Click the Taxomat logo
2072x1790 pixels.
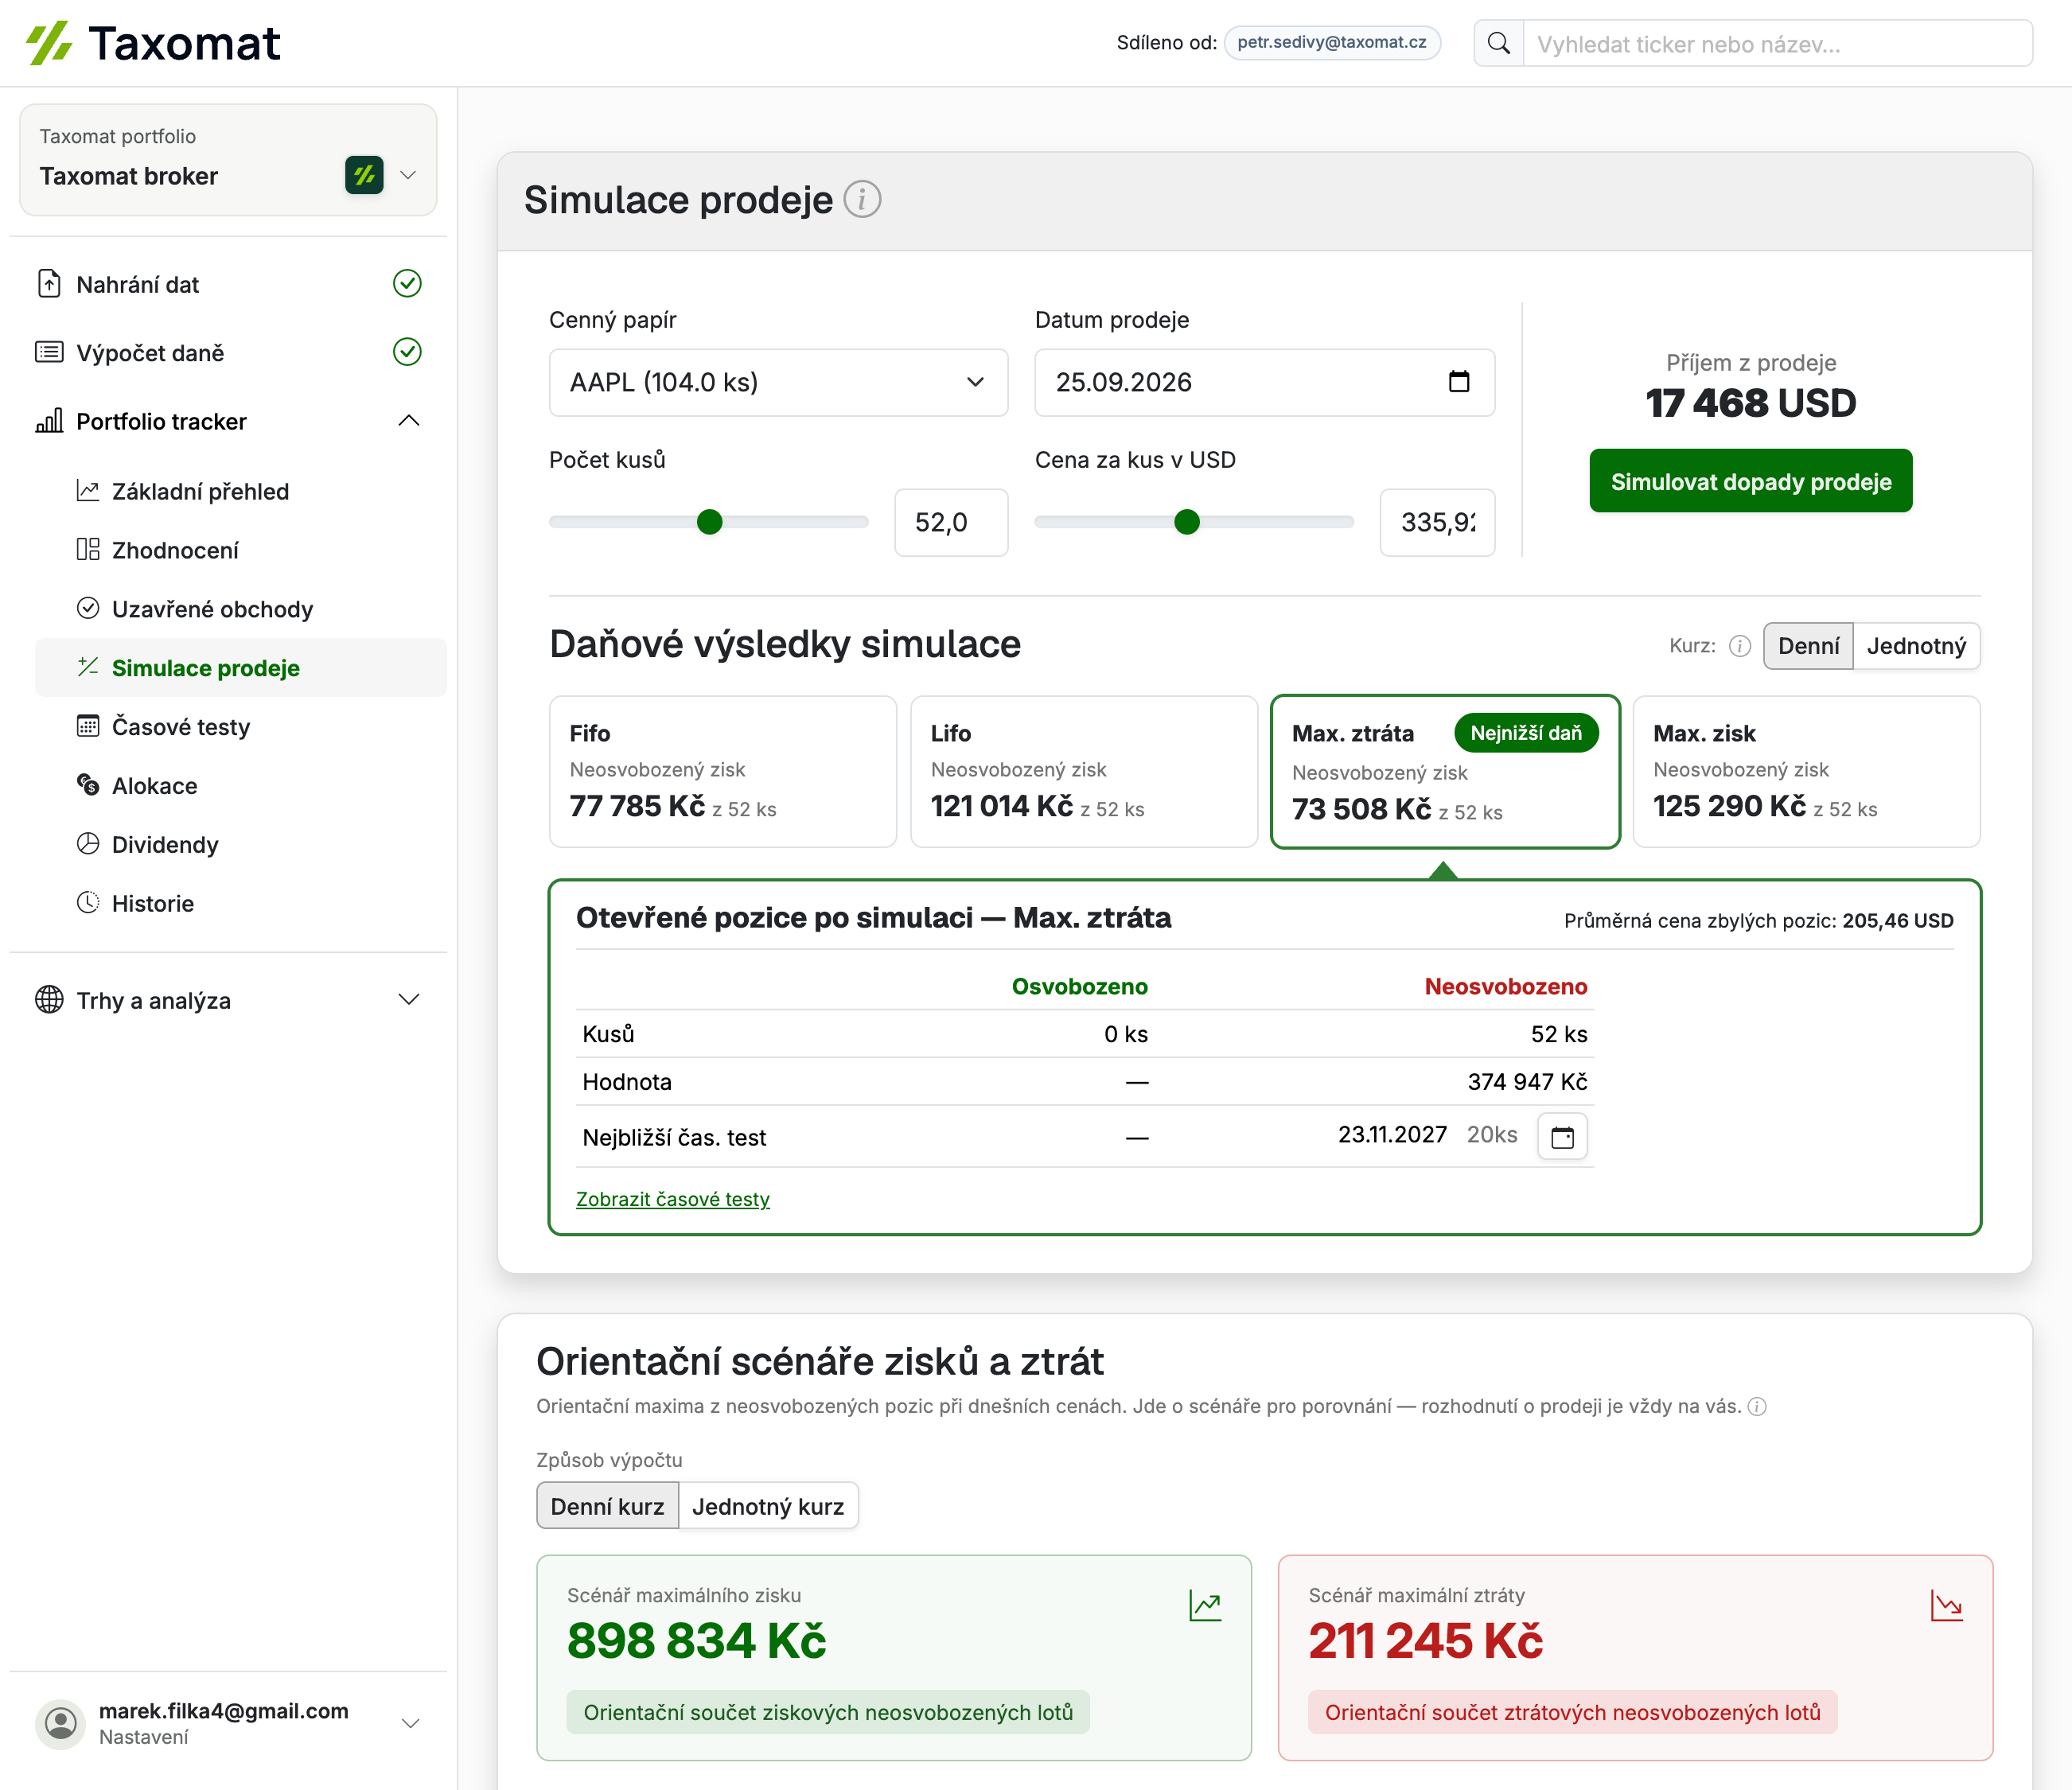153,43
